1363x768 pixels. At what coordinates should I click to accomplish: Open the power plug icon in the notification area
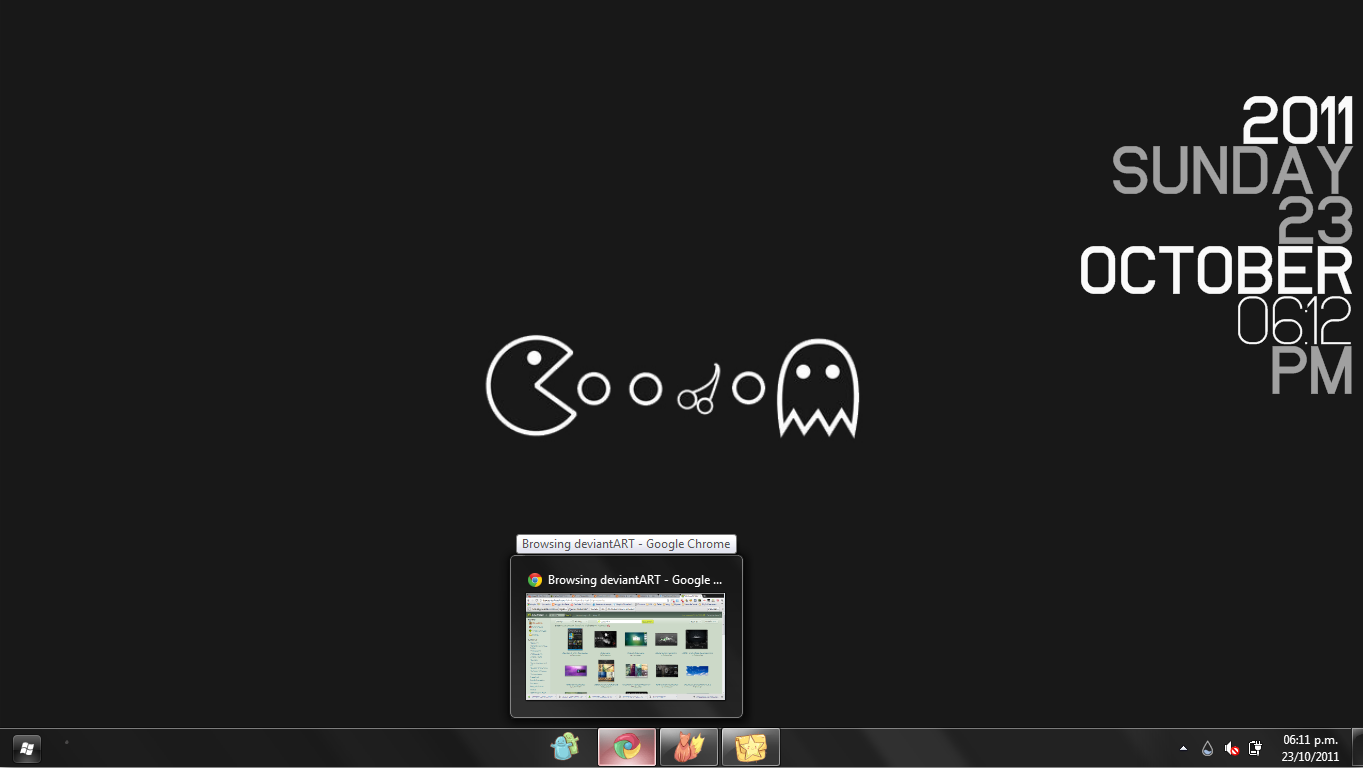(1255, 747)
